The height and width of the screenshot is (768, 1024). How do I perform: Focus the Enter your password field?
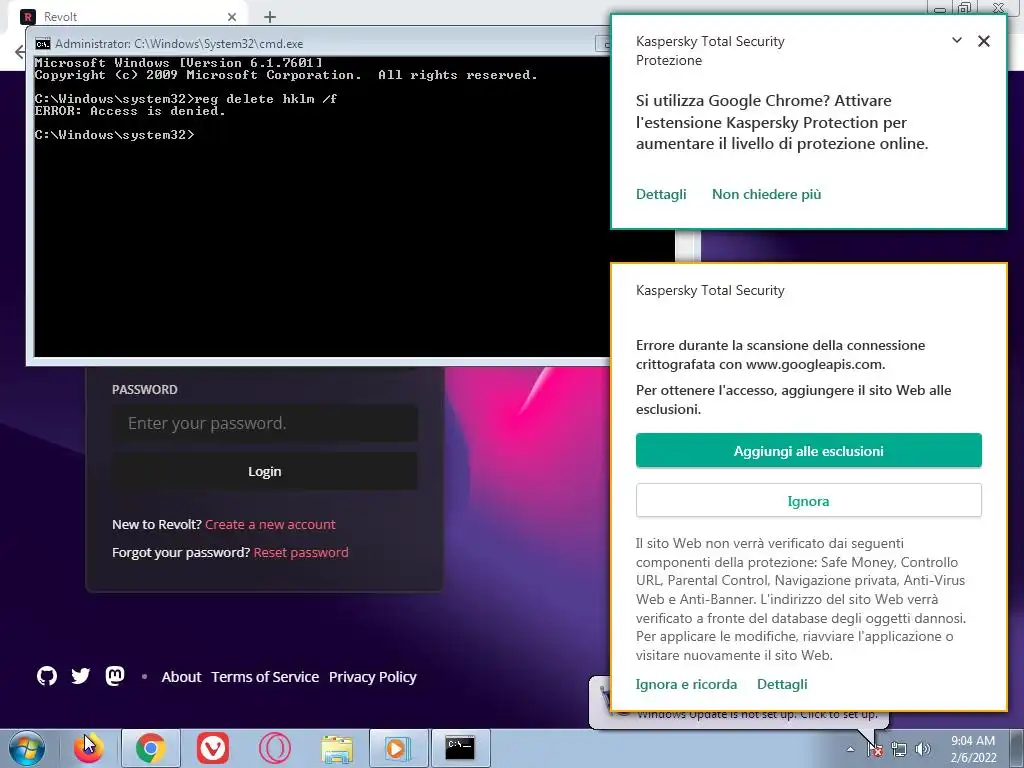(264, 423)
